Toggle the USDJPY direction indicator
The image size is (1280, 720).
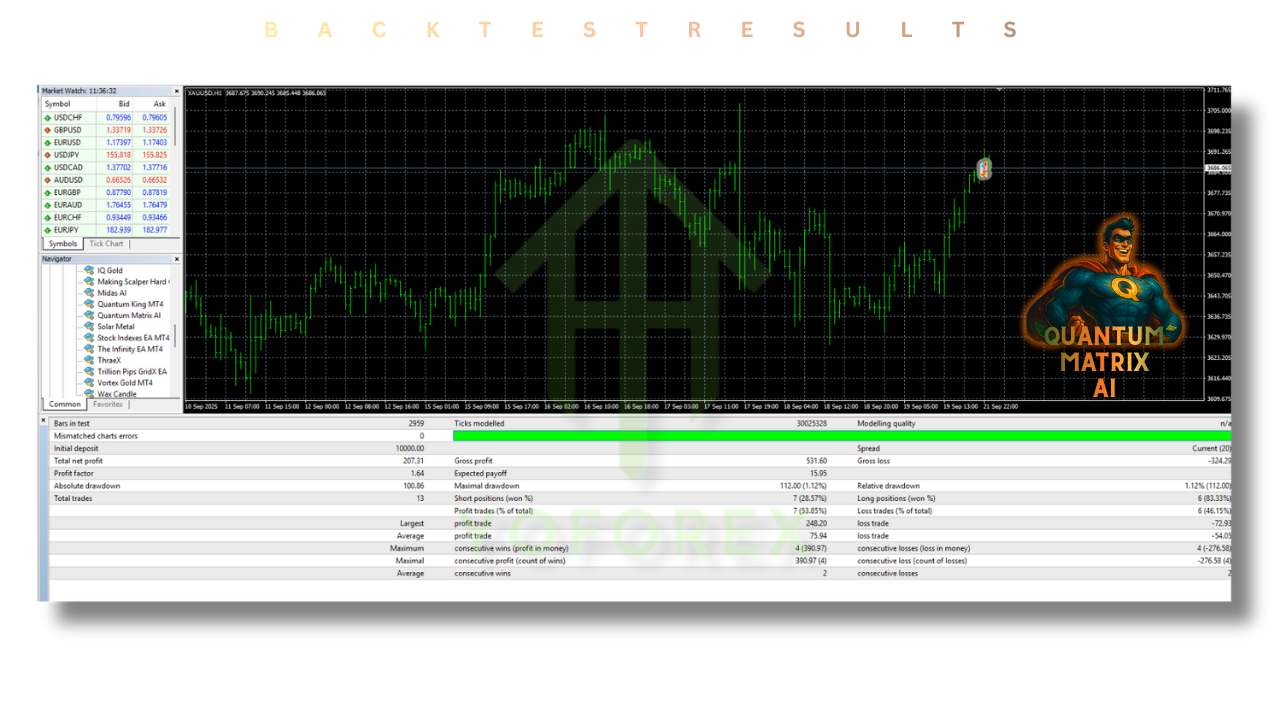(46, 154)
